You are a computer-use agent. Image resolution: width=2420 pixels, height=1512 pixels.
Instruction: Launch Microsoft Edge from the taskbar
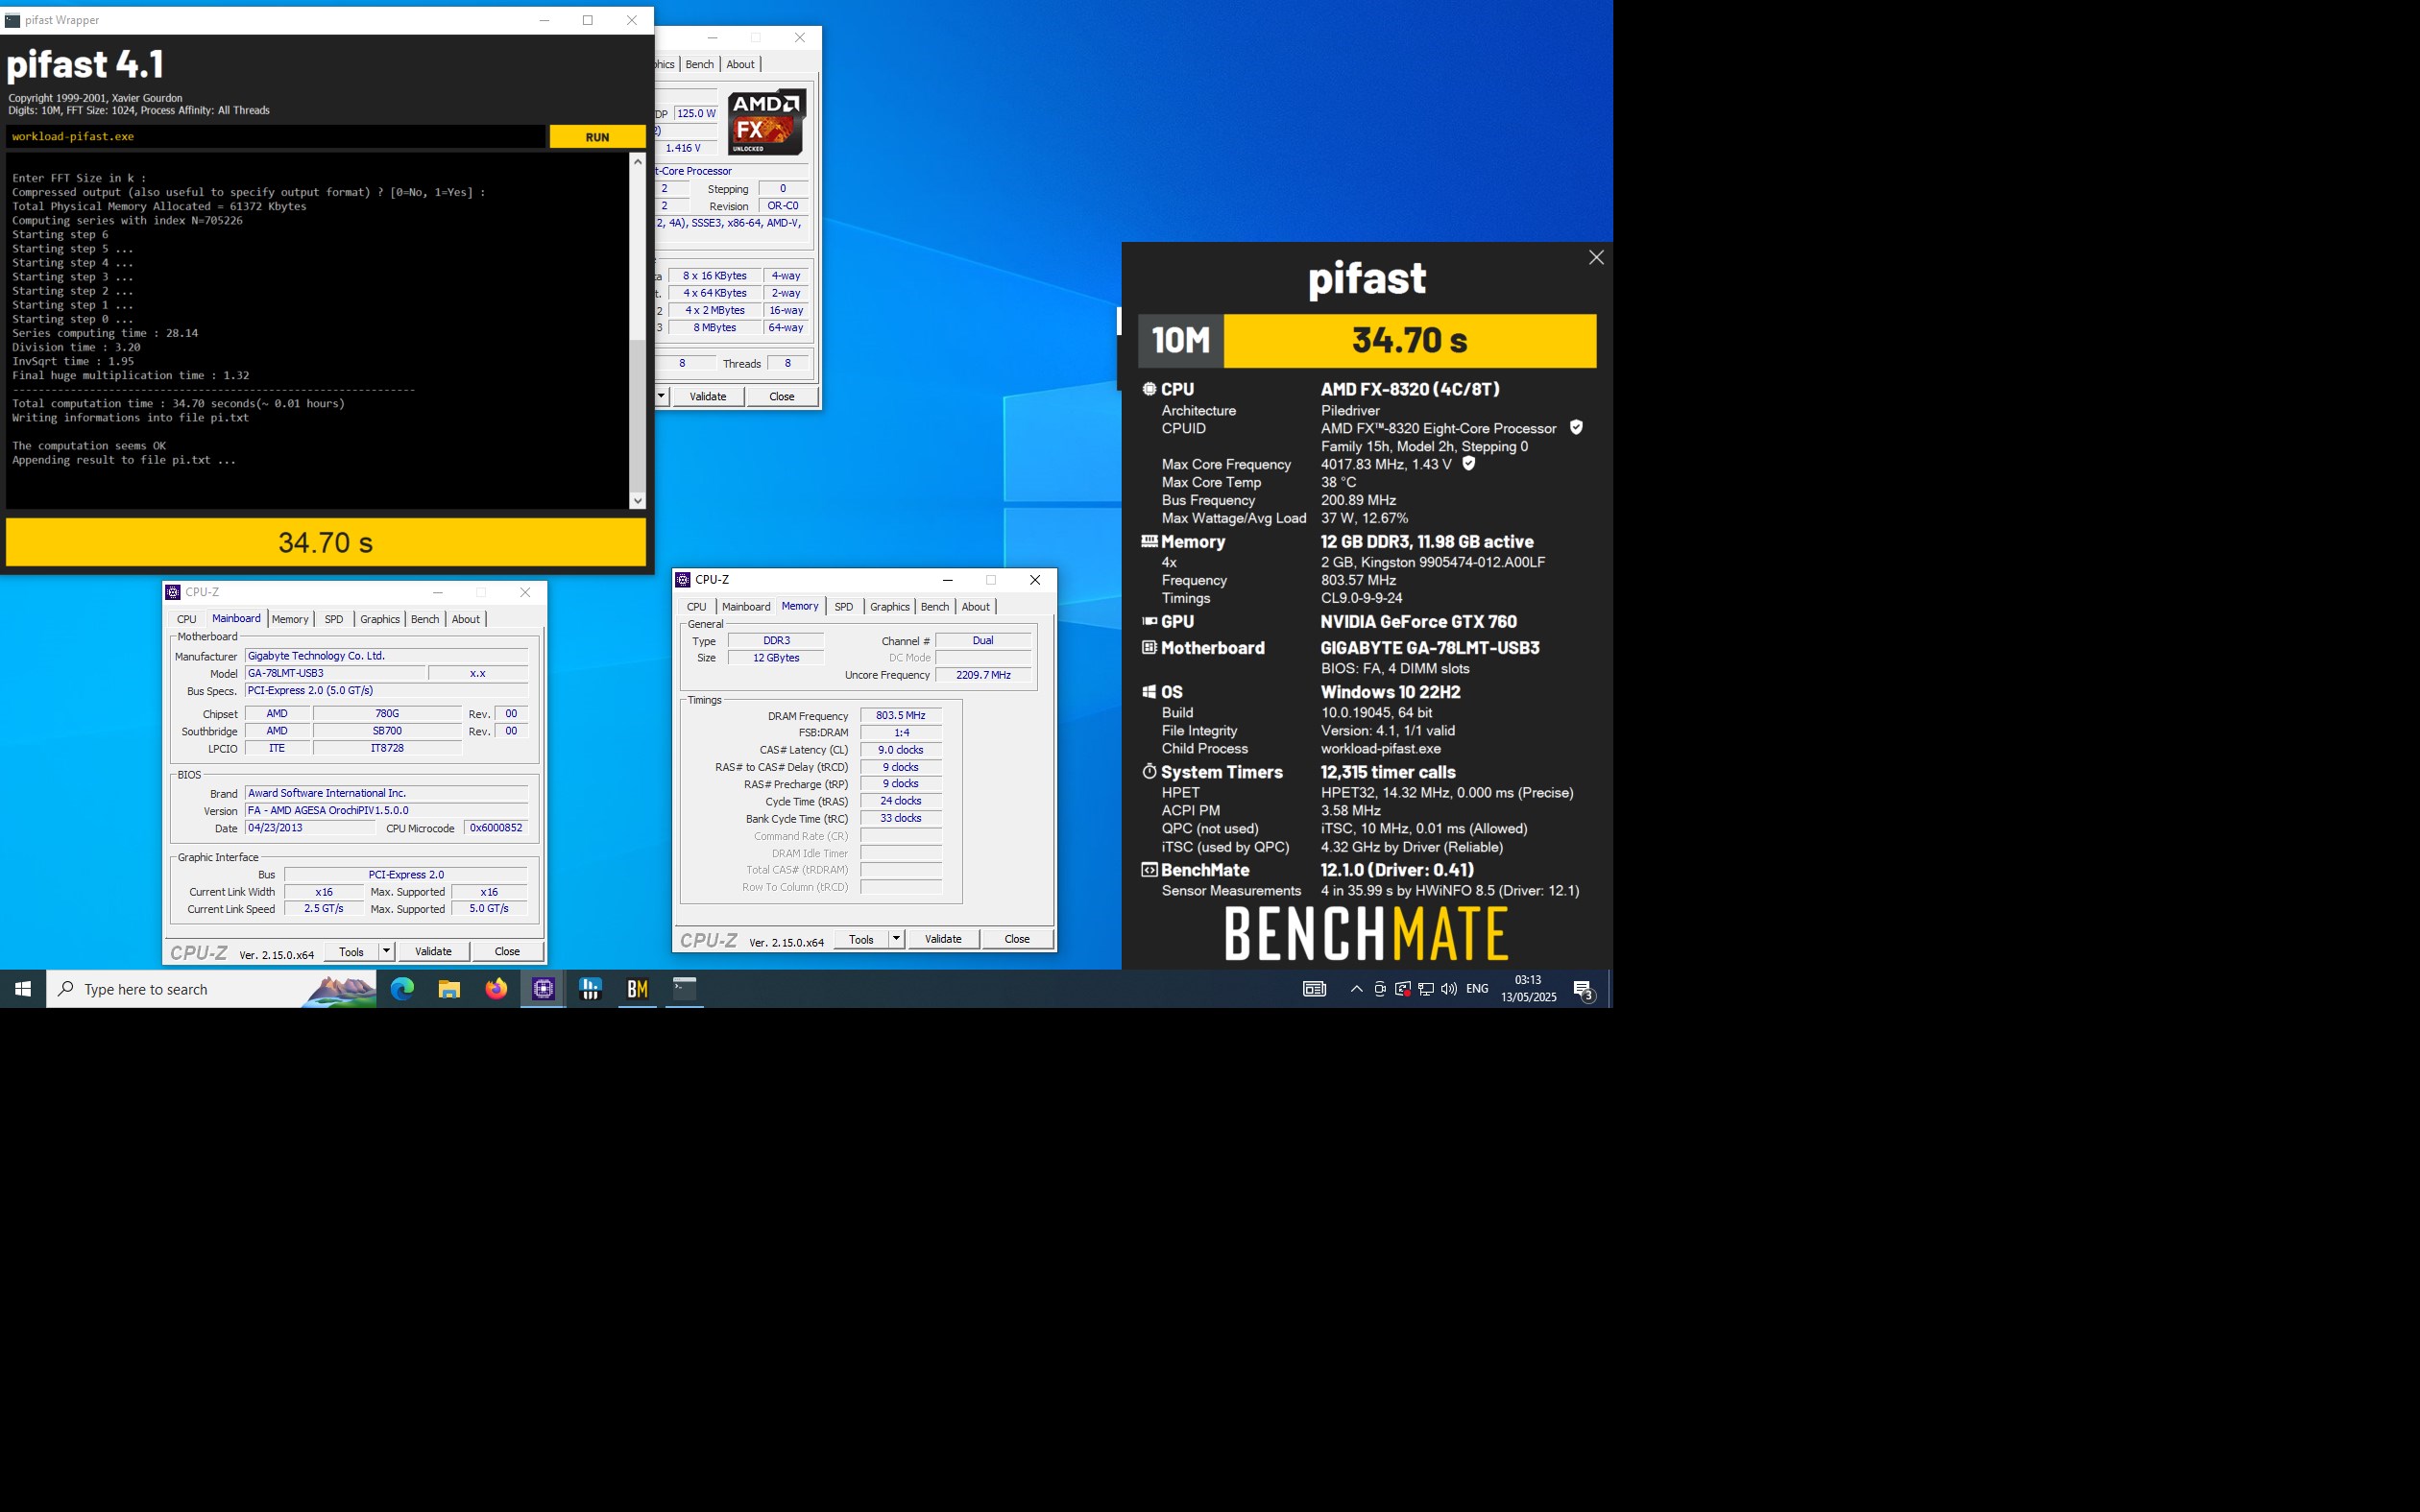coord(402,989)
